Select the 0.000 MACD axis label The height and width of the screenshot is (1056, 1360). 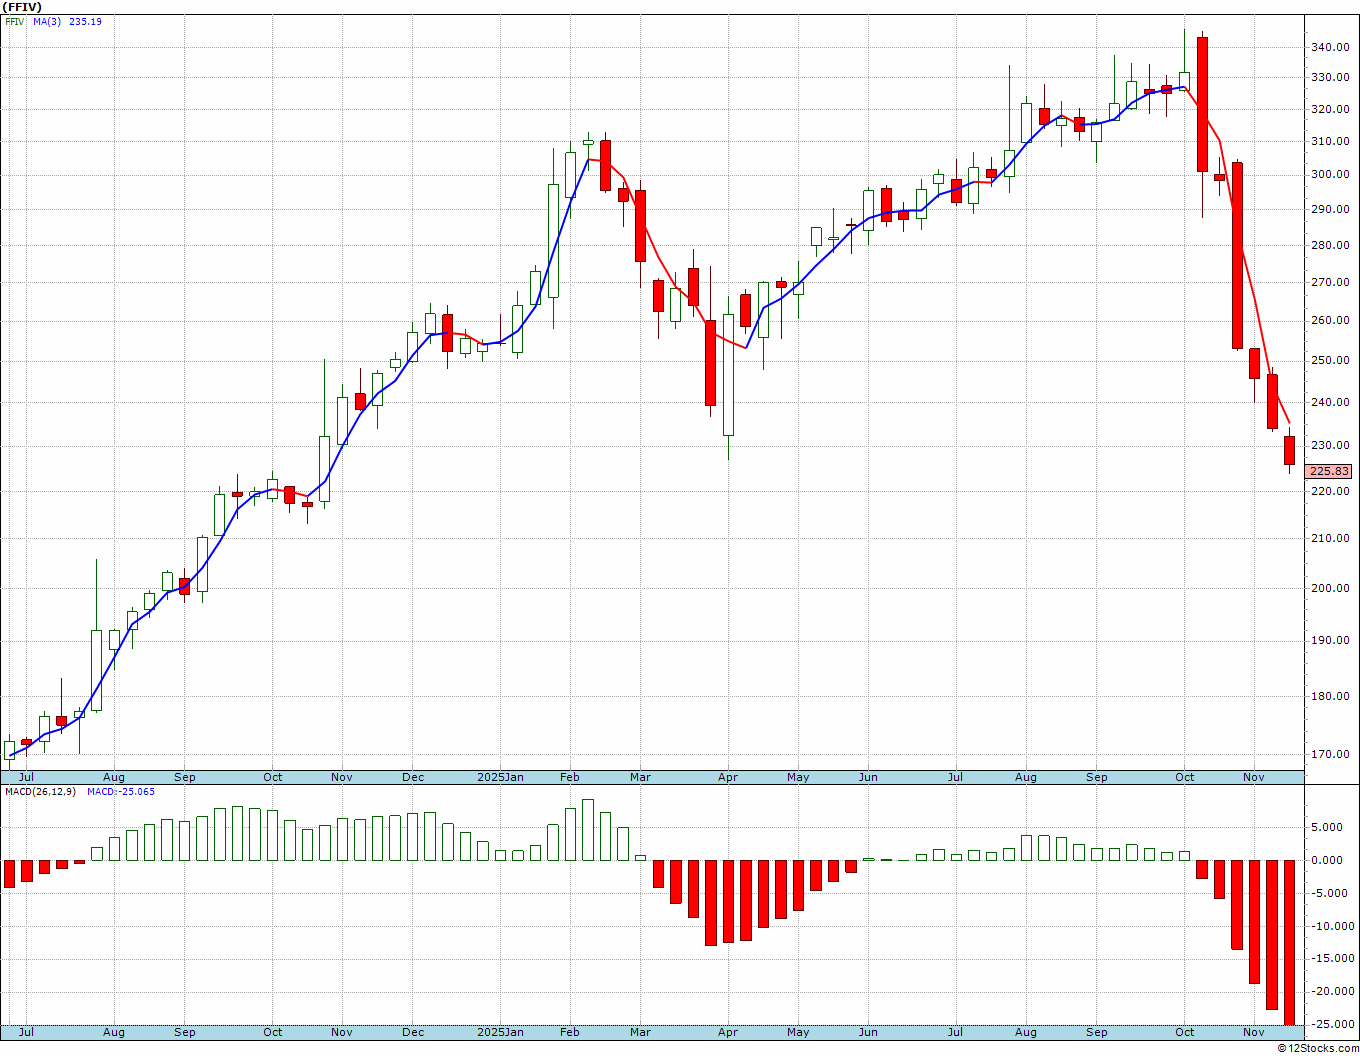pyautogui.click(x=1326, y=860)
